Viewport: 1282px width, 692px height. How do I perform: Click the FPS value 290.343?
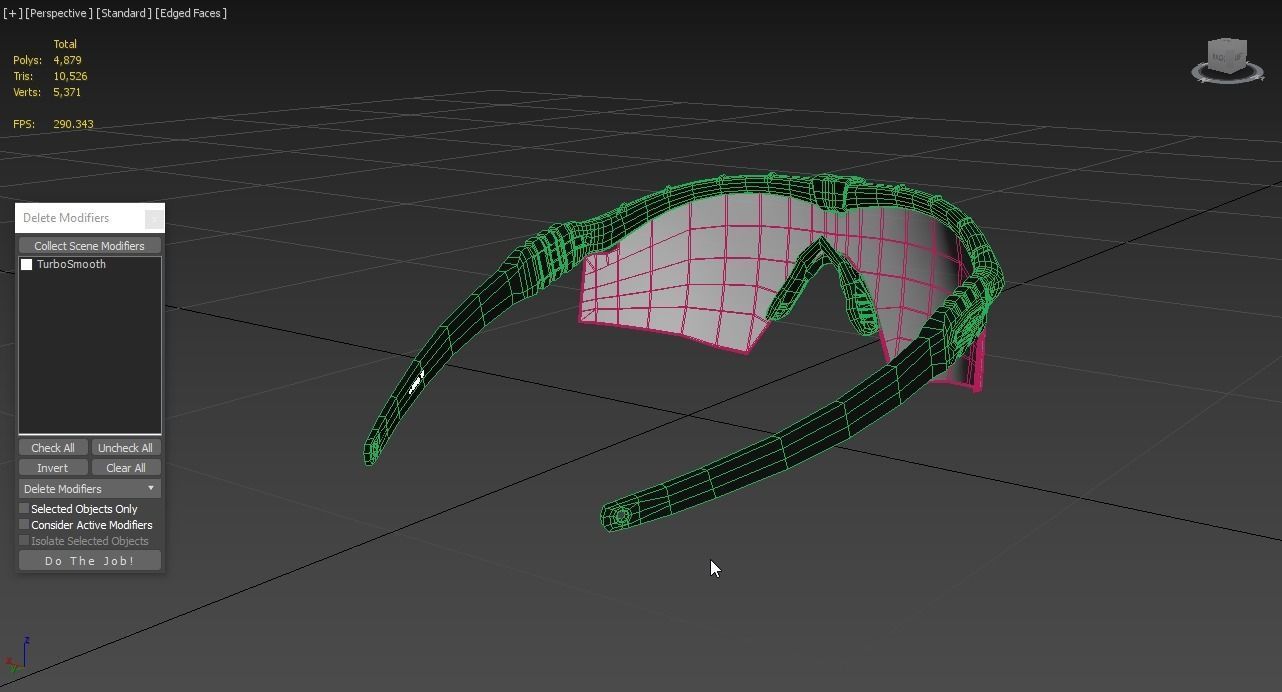pyautogui.click(x=73, y=124)
